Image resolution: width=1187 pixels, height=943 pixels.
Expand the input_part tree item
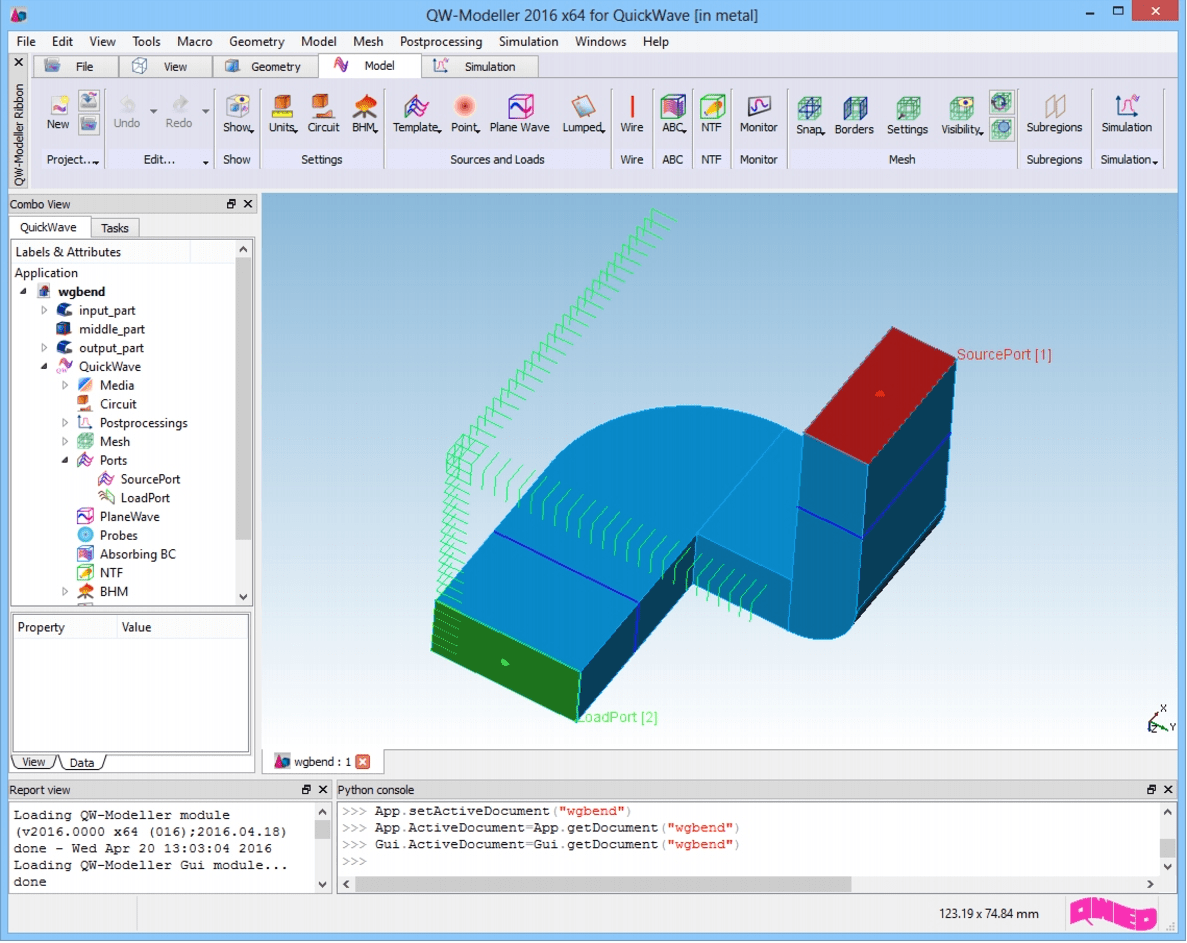[x=44, y=310]
